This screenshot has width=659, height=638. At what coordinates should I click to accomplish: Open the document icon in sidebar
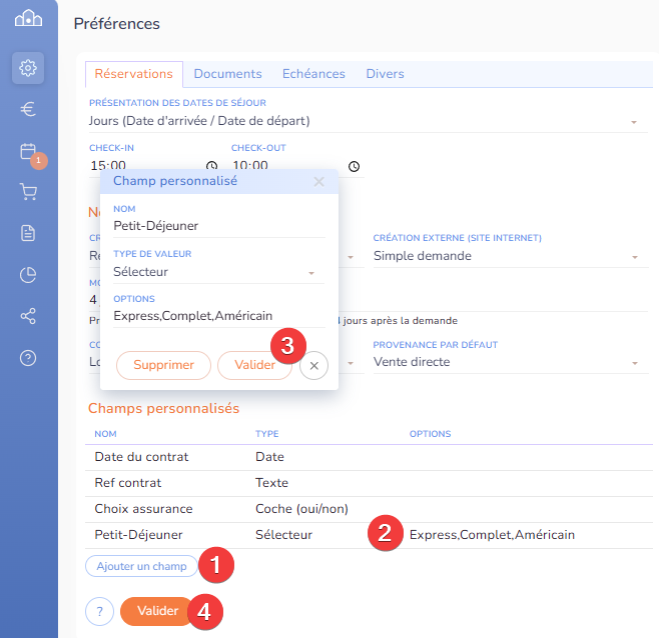point(28,233)
